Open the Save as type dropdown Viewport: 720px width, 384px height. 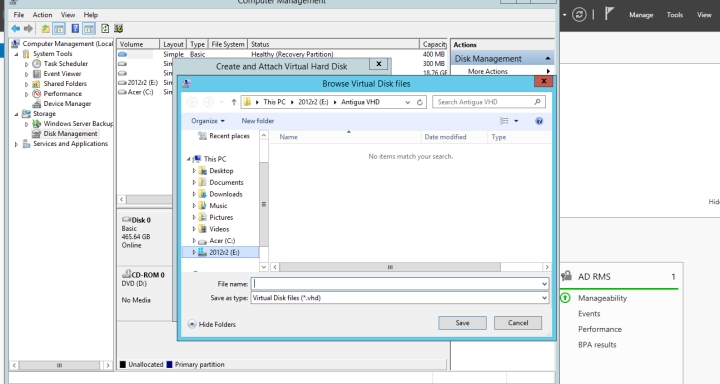(544, 298)
